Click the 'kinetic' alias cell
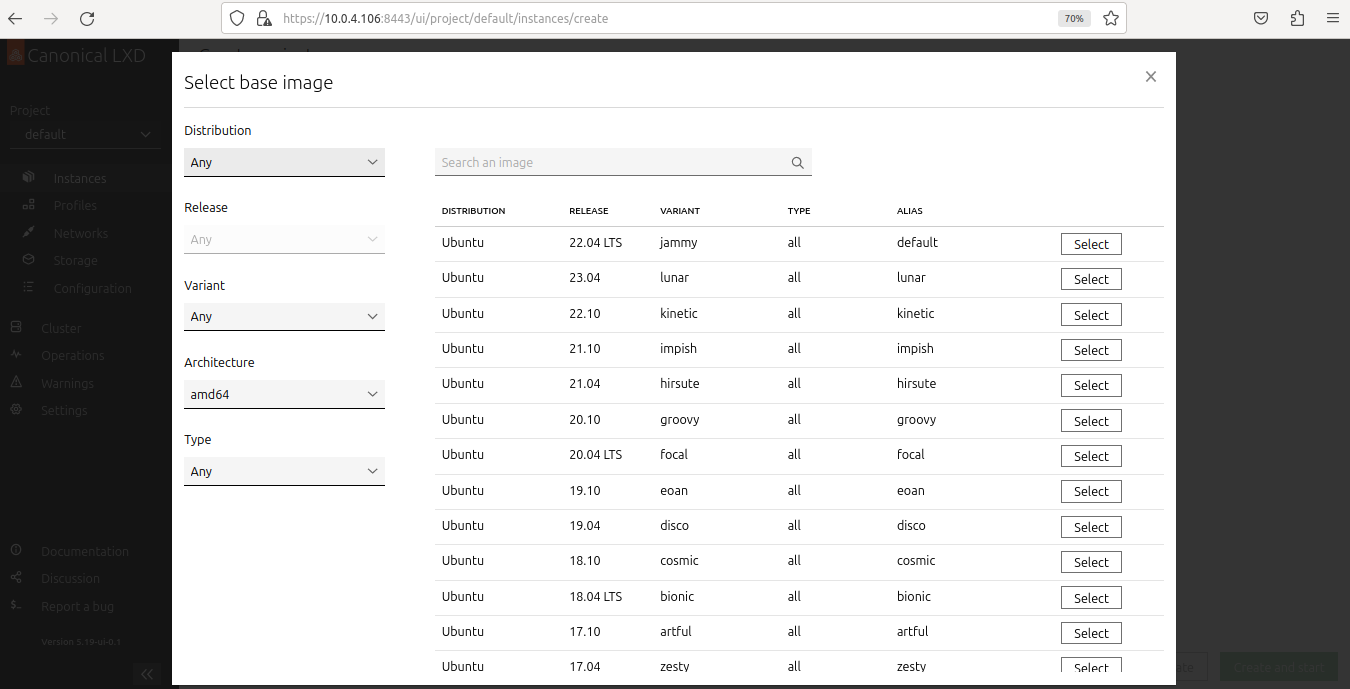Screen dimensions: 1350x689 click(916, 314)
